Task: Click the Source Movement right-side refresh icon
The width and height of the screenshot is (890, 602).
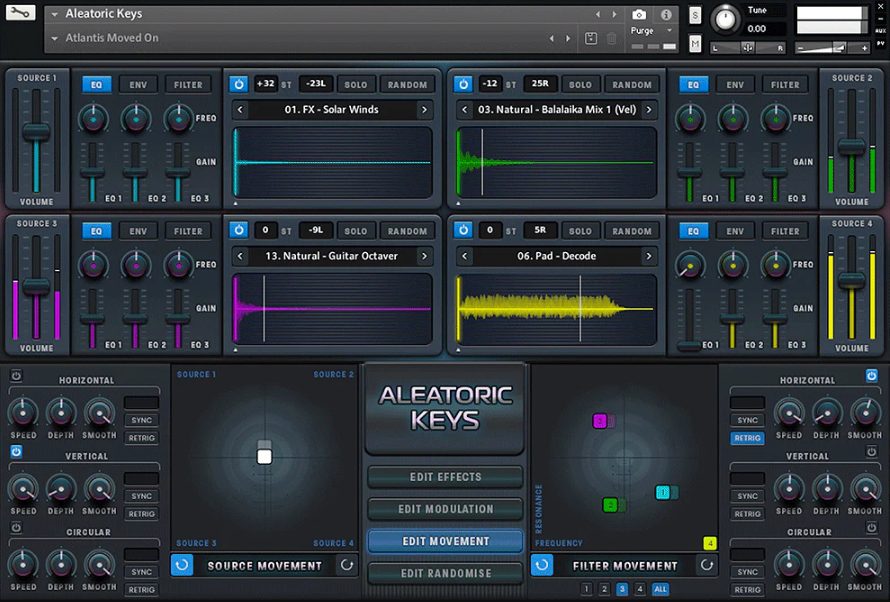Action: 347,565
